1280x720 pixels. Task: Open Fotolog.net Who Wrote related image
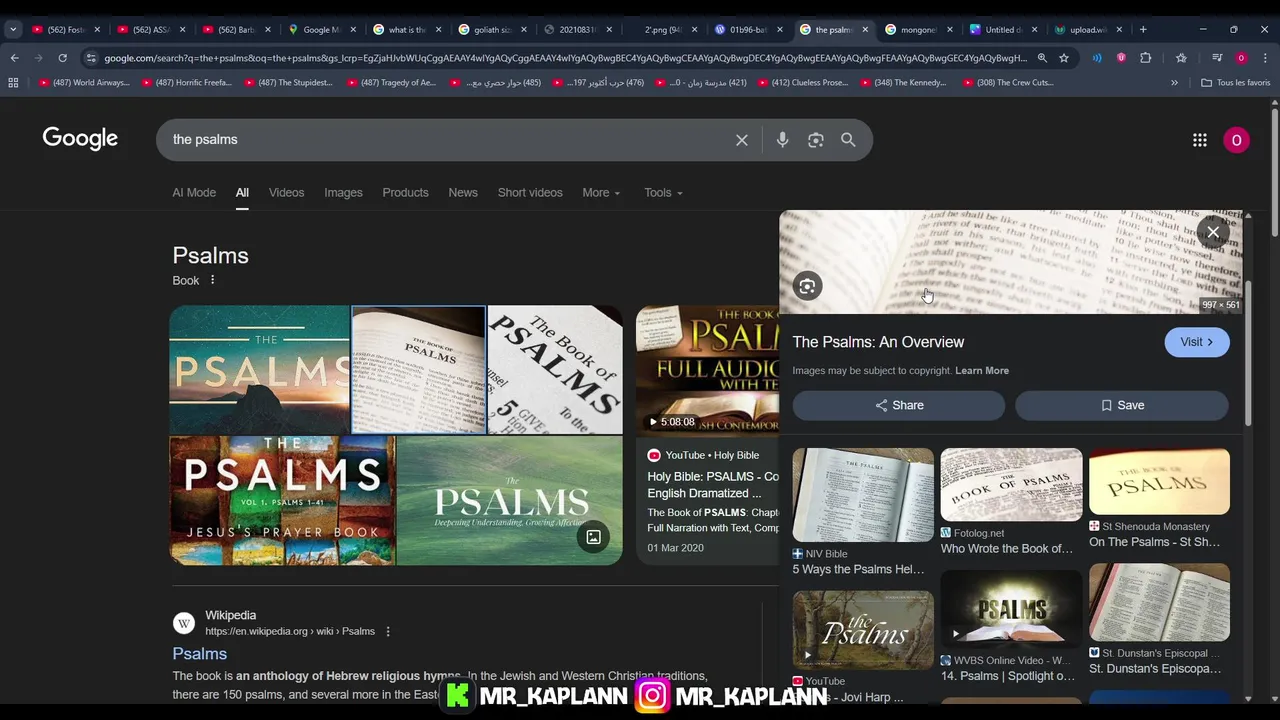click(1011, 484)
